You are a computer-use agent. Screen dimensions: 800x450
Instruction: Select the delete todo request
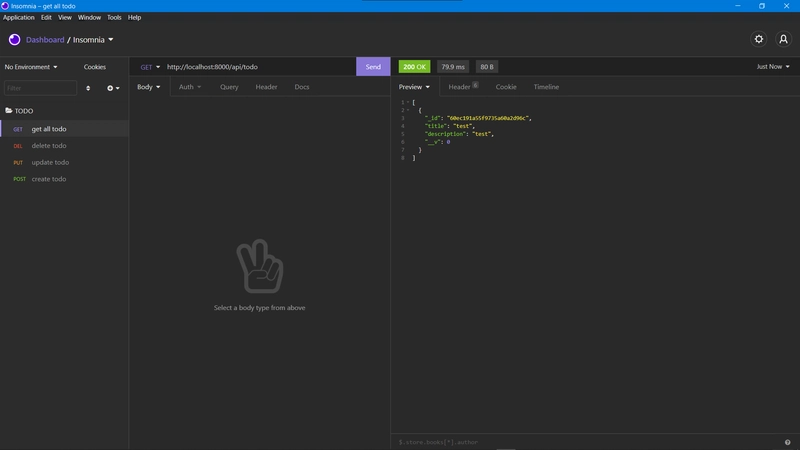64,145
